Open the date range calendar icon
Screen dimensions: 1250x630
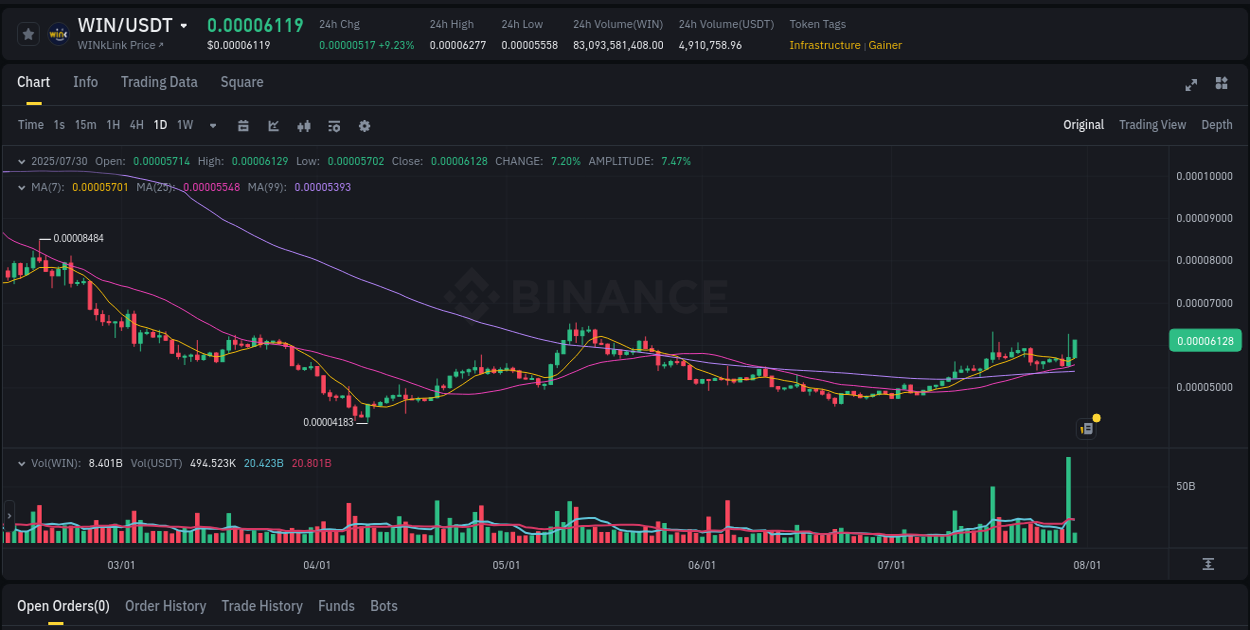tap(244, 126)
